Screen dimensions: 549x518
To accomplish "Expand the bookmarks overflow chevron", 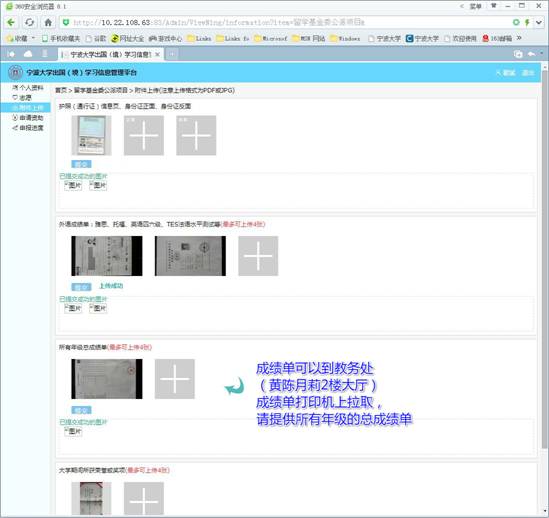I will click(519, 38).
